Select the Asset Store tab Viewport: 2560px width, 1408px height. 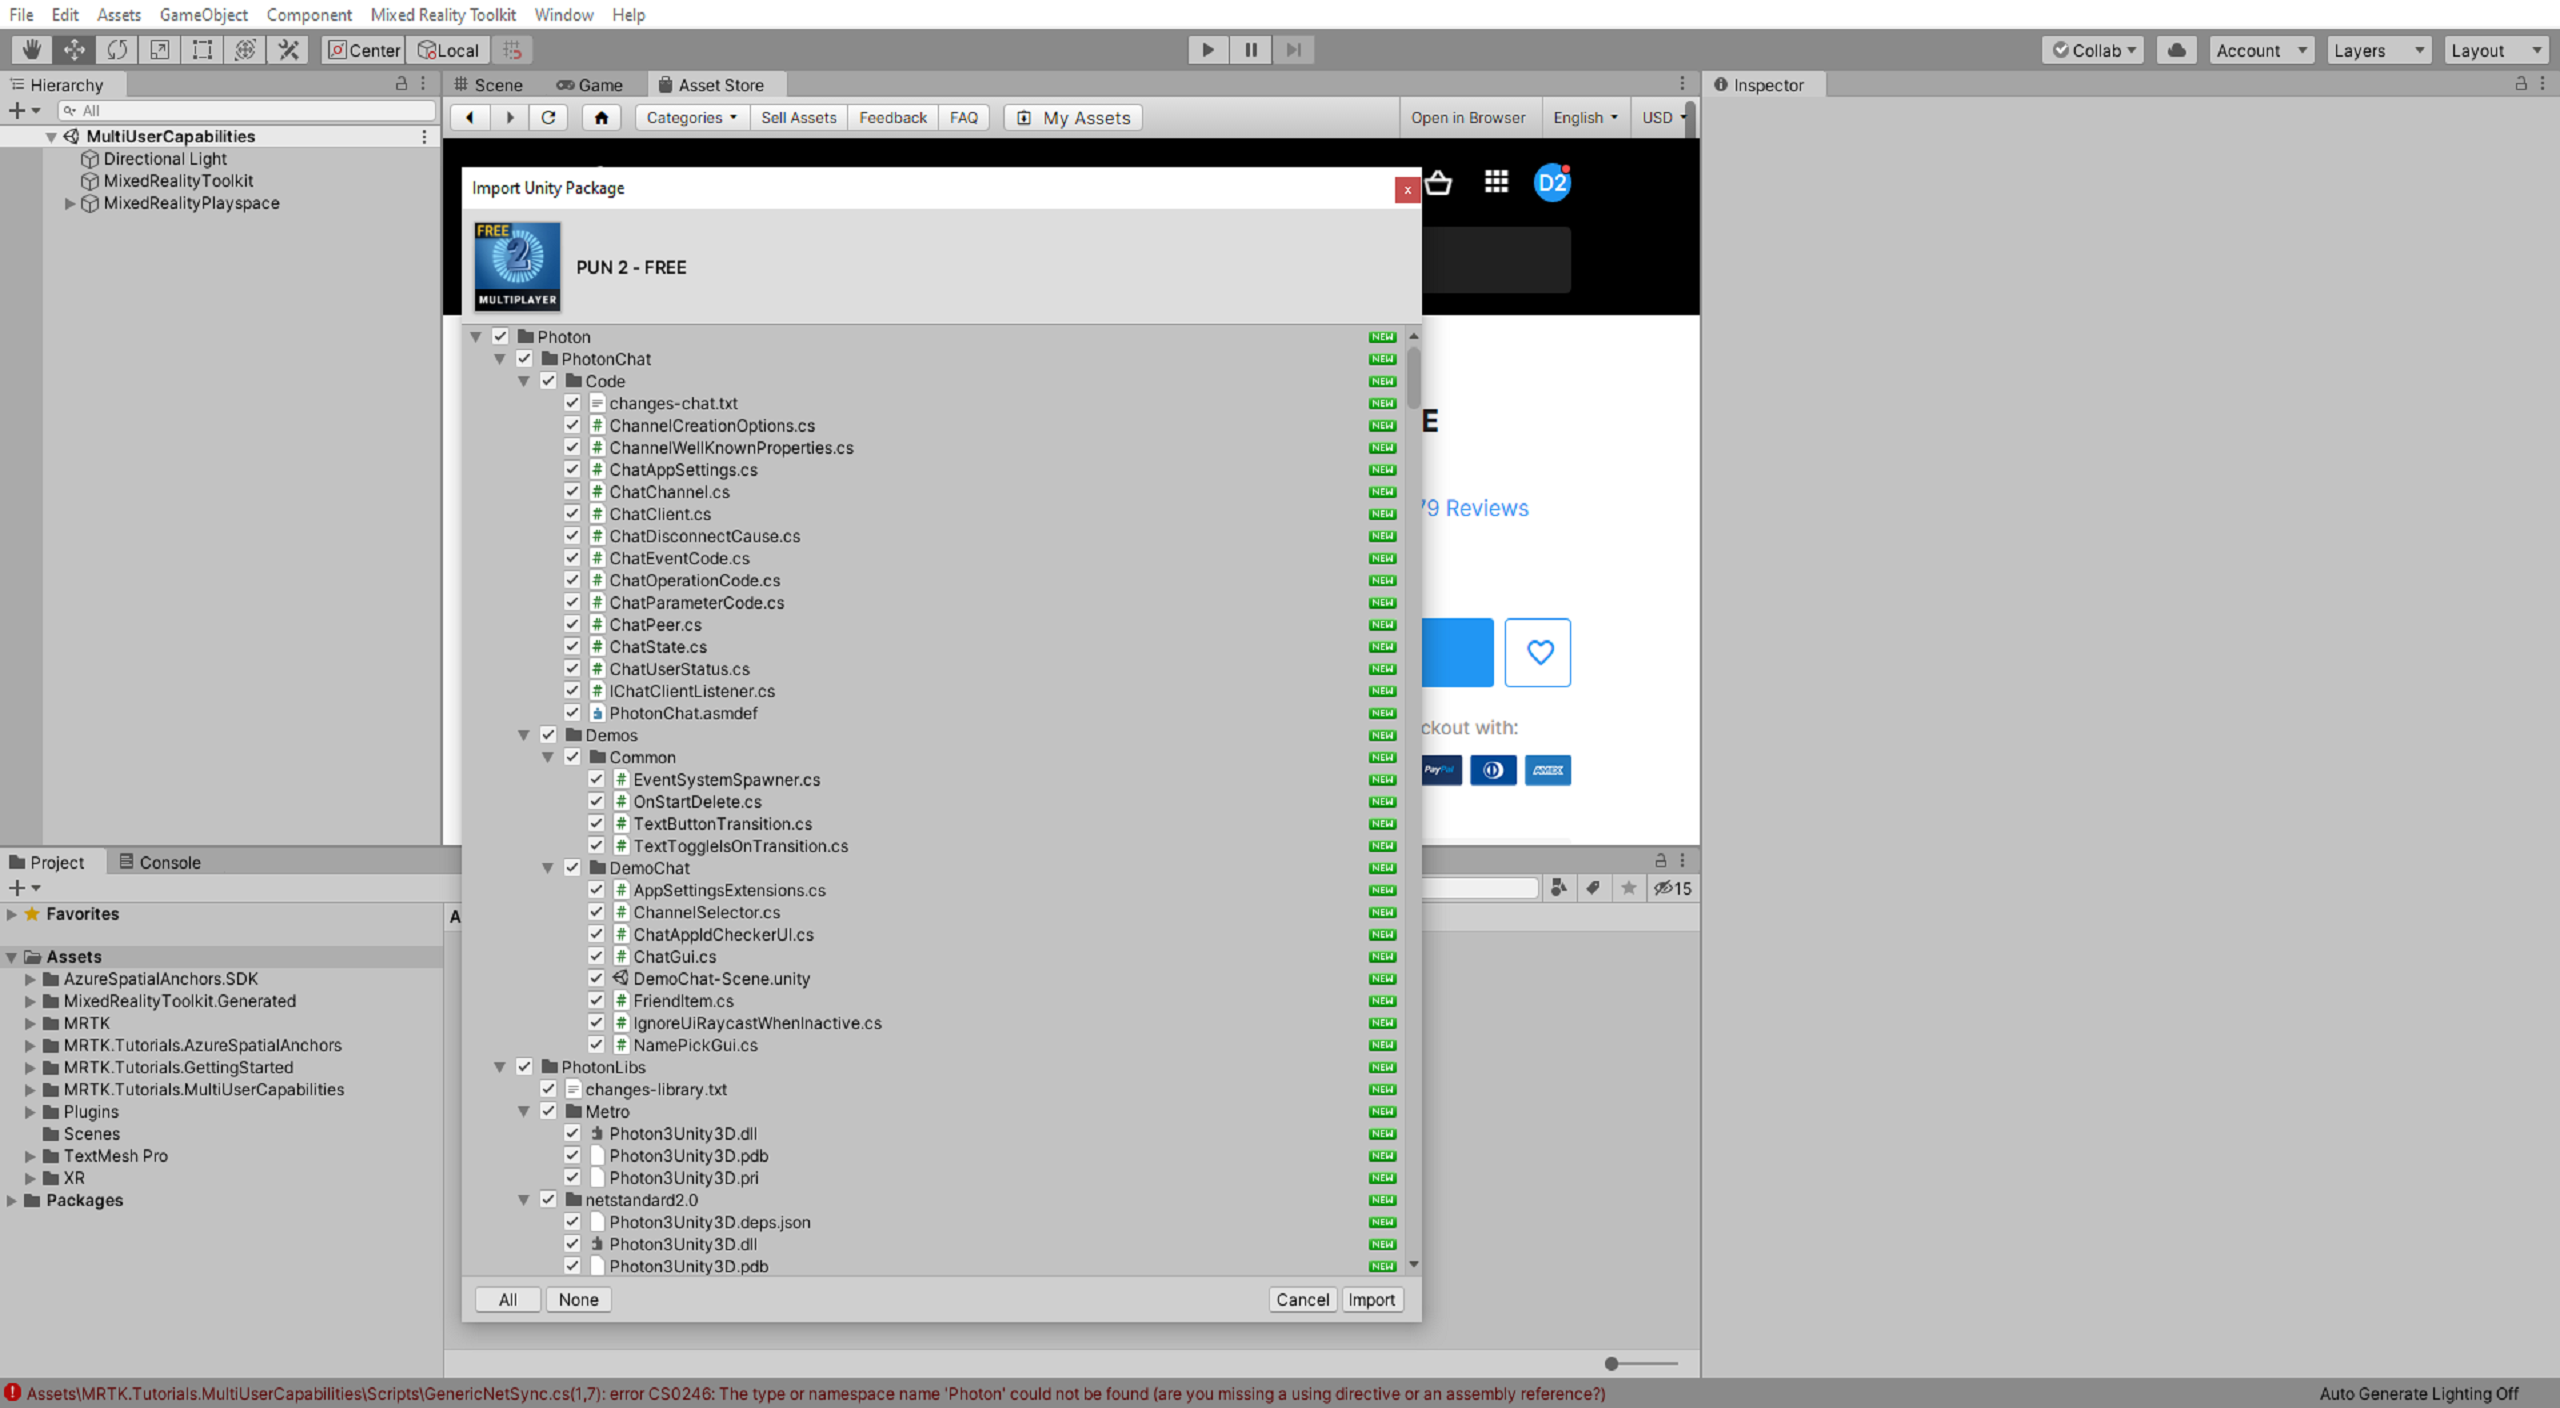click(718, 85)
